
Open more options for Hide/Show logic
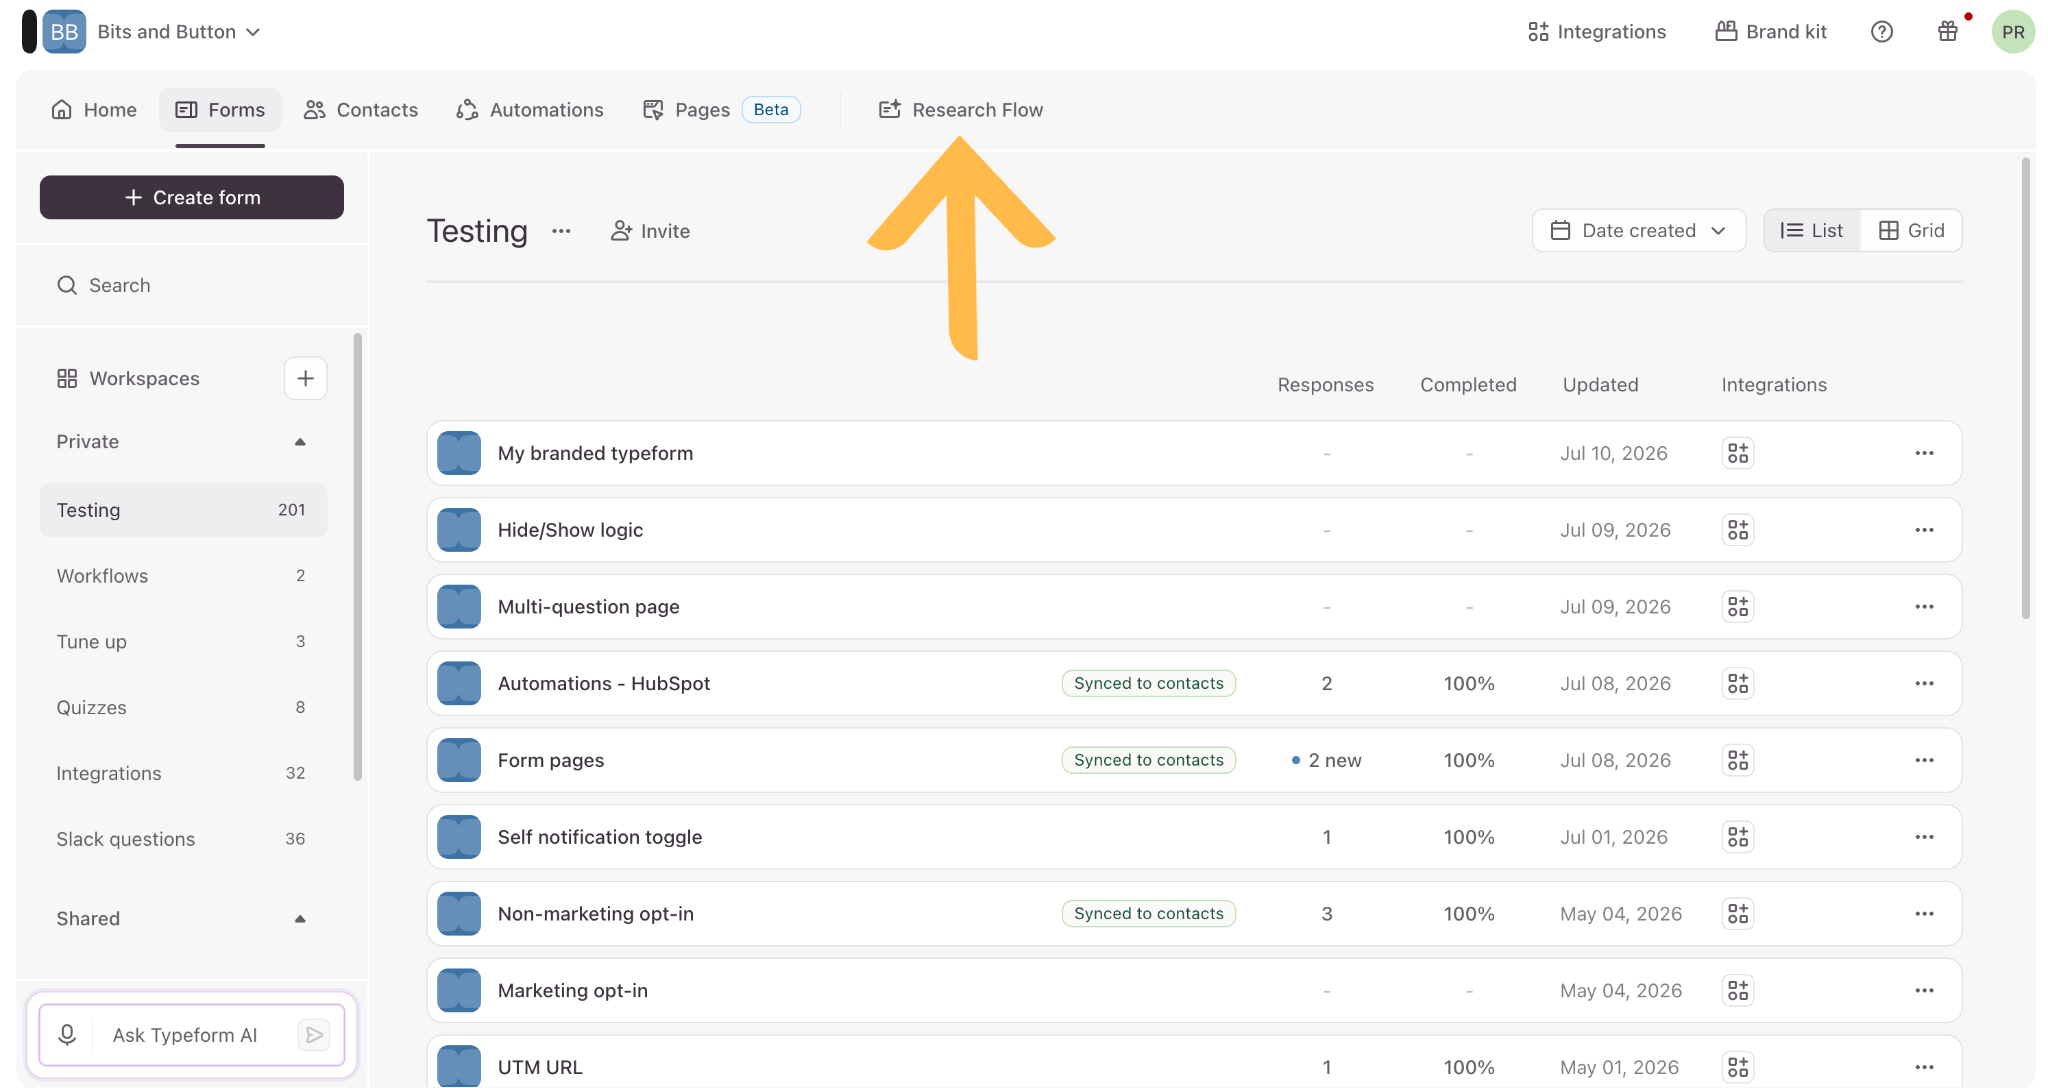[1924, 530]
